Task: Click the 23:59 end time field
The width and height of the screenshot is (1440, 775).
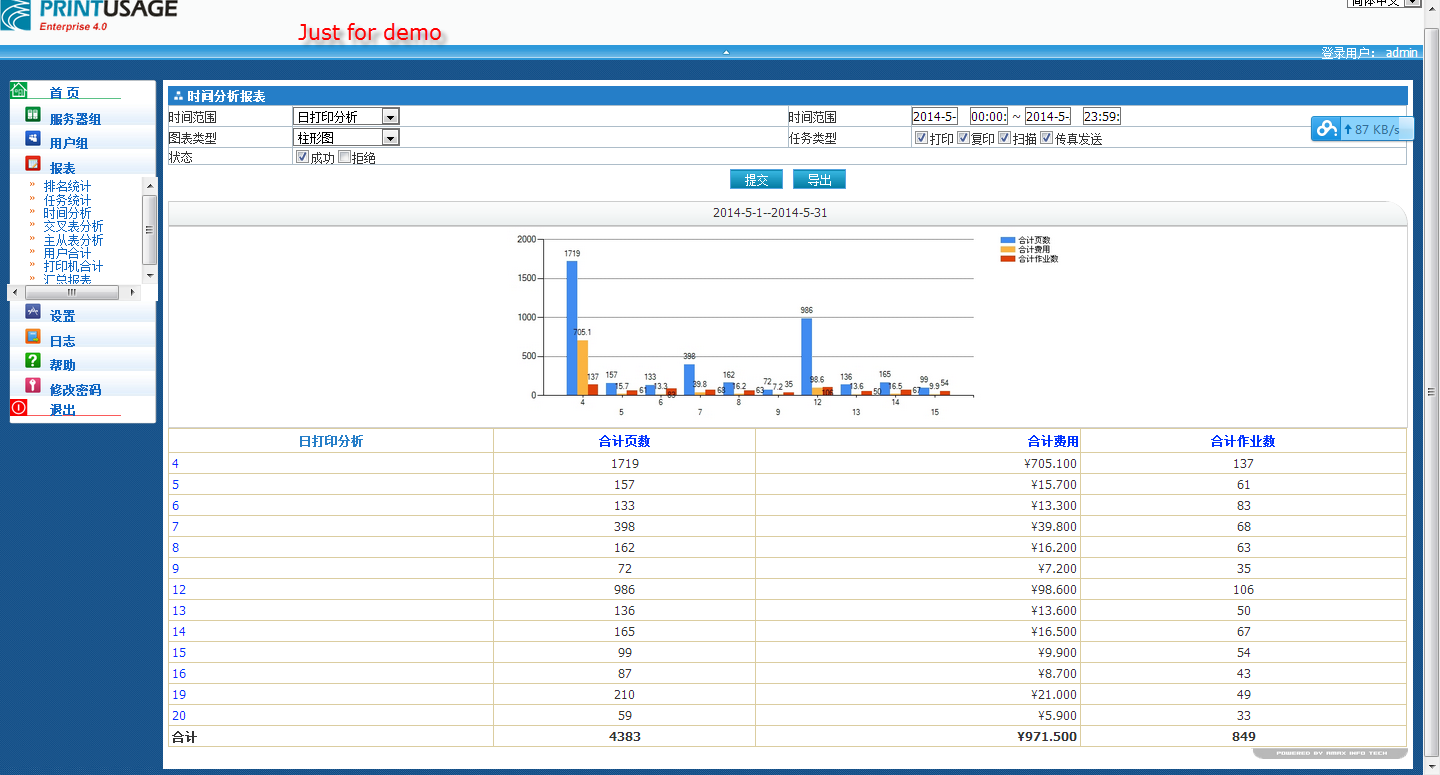Action: click(1102, 117)
